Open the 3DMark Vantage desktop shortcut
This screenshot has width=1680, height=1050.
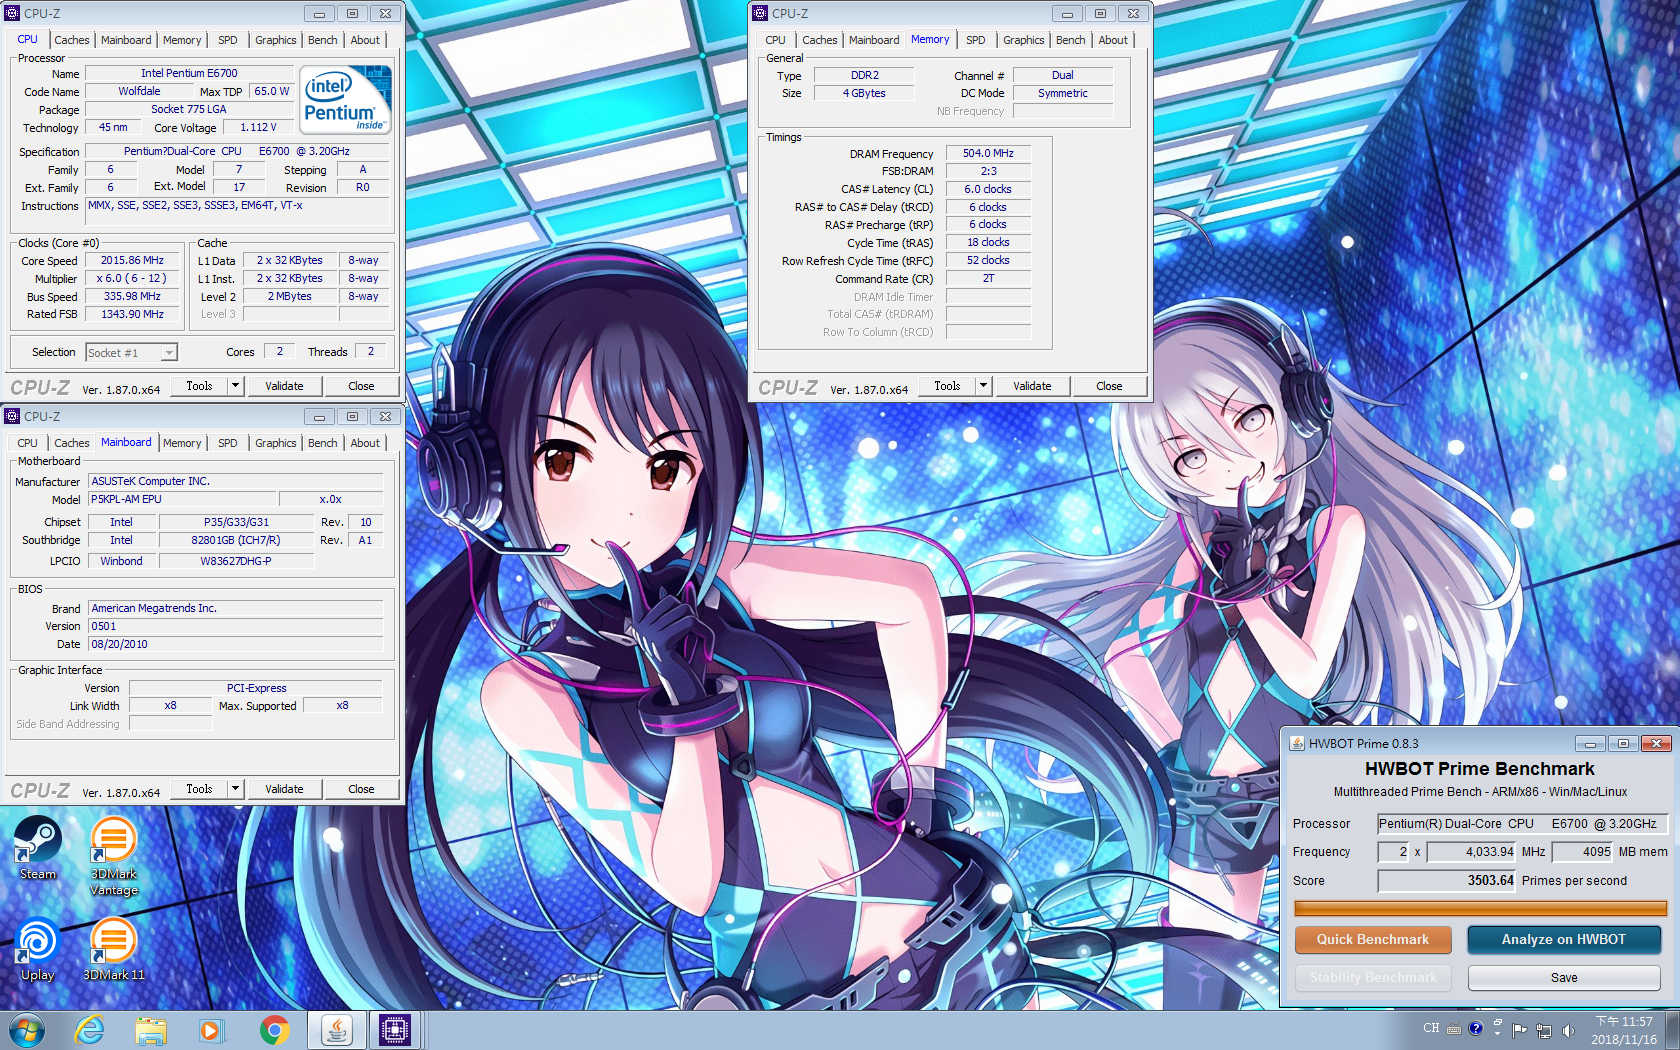pos(114,855)
